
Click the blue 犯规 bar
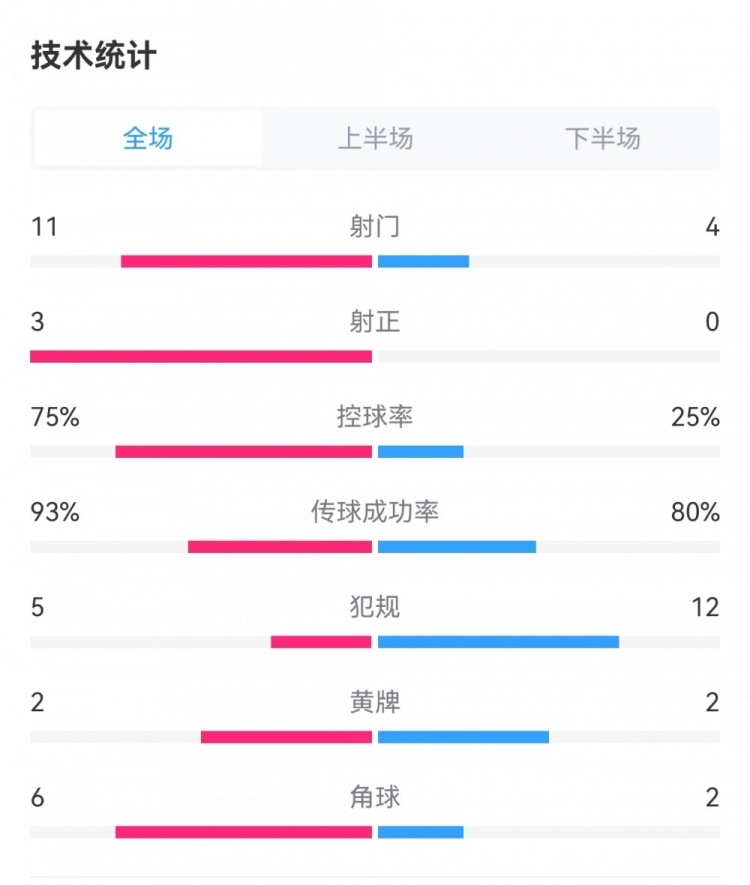498,642
